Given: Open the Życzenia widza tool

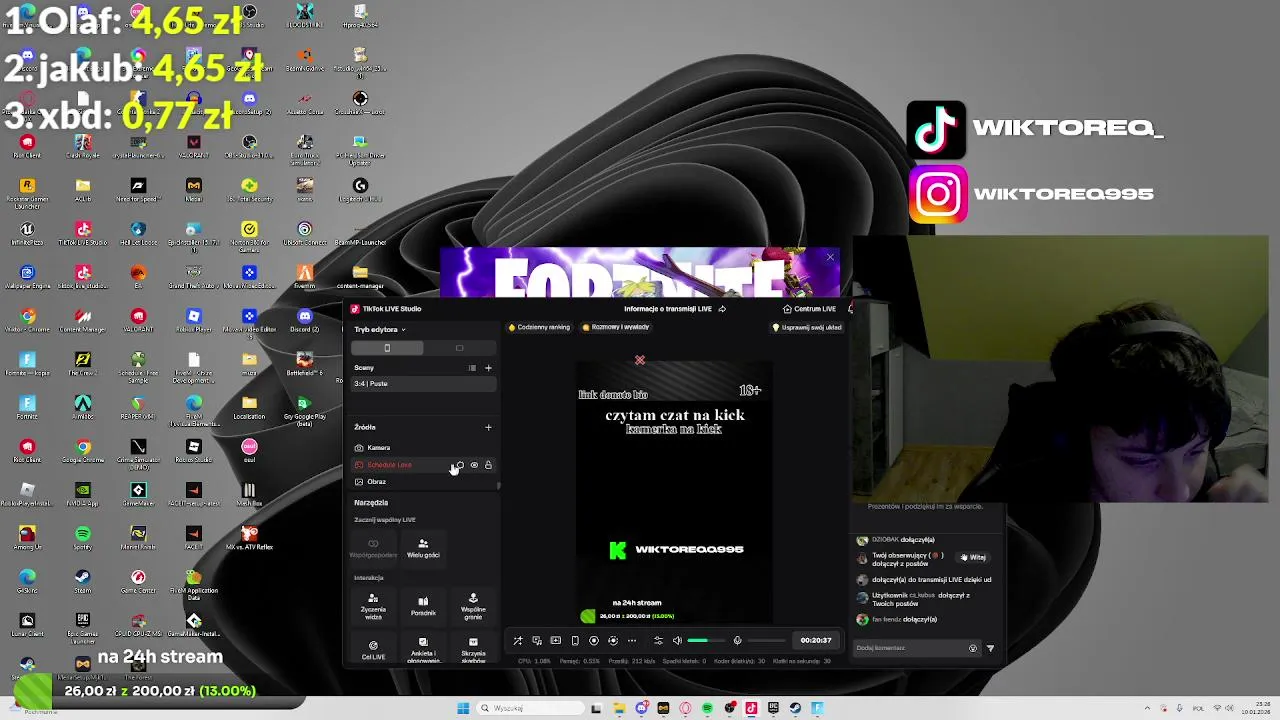Looking at the screenshot, I should pos(373,606).
